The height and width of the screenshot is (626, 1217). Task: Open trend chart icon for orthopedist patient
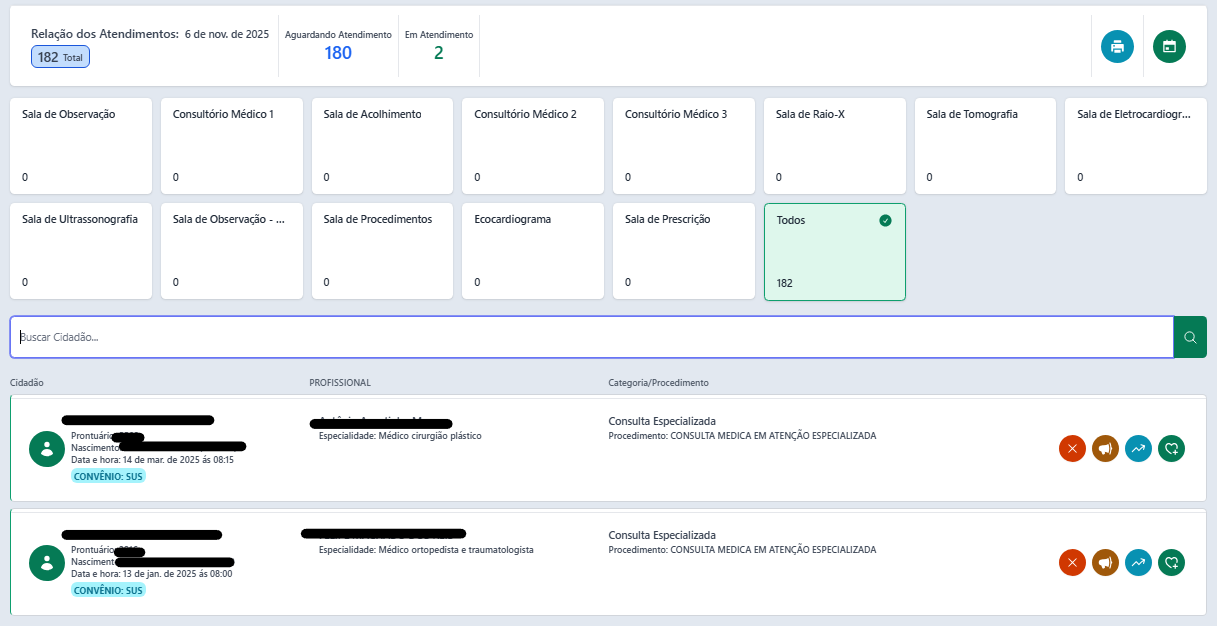[1138, 563]
